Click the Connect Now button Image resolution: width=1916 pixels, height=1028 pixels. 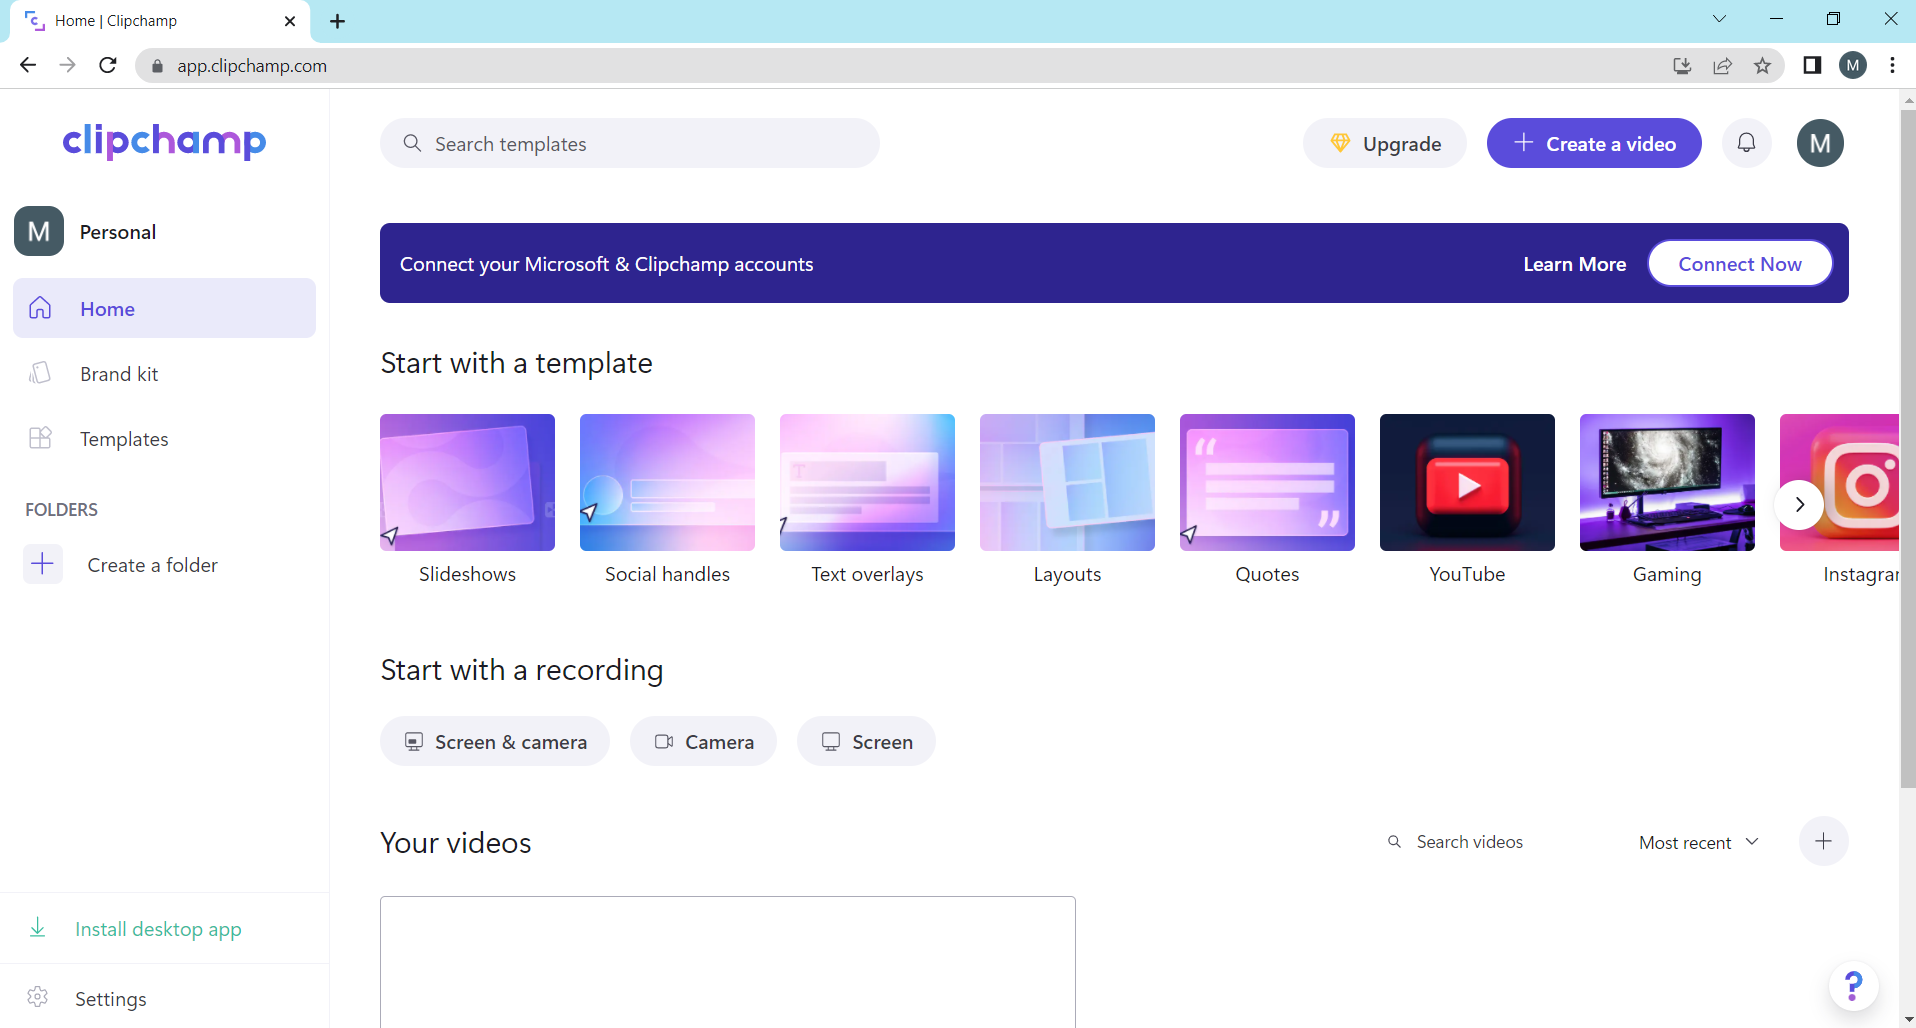tap(1739, 263)
